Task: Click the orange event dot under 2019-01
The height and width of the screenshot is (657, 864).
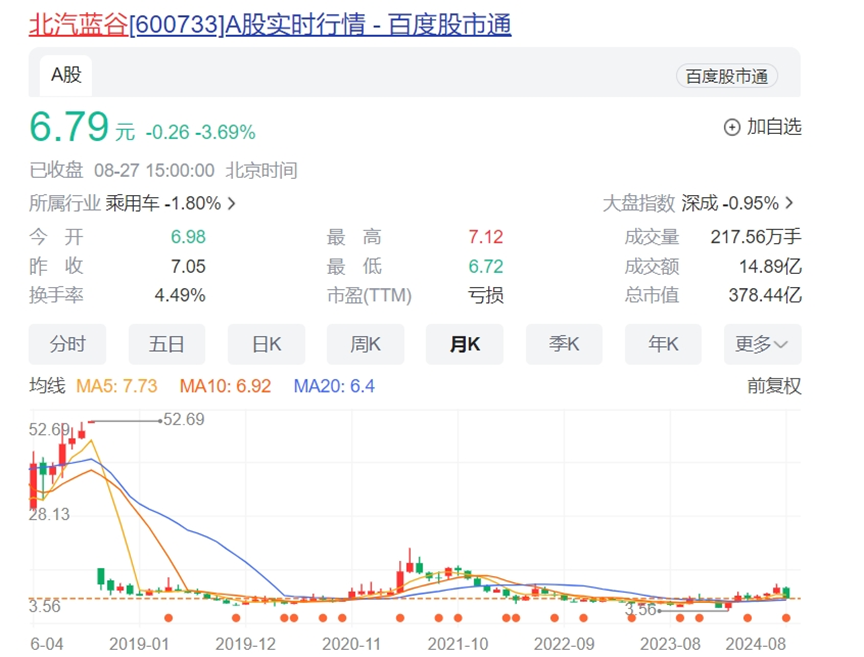Action: click(168, 618)
